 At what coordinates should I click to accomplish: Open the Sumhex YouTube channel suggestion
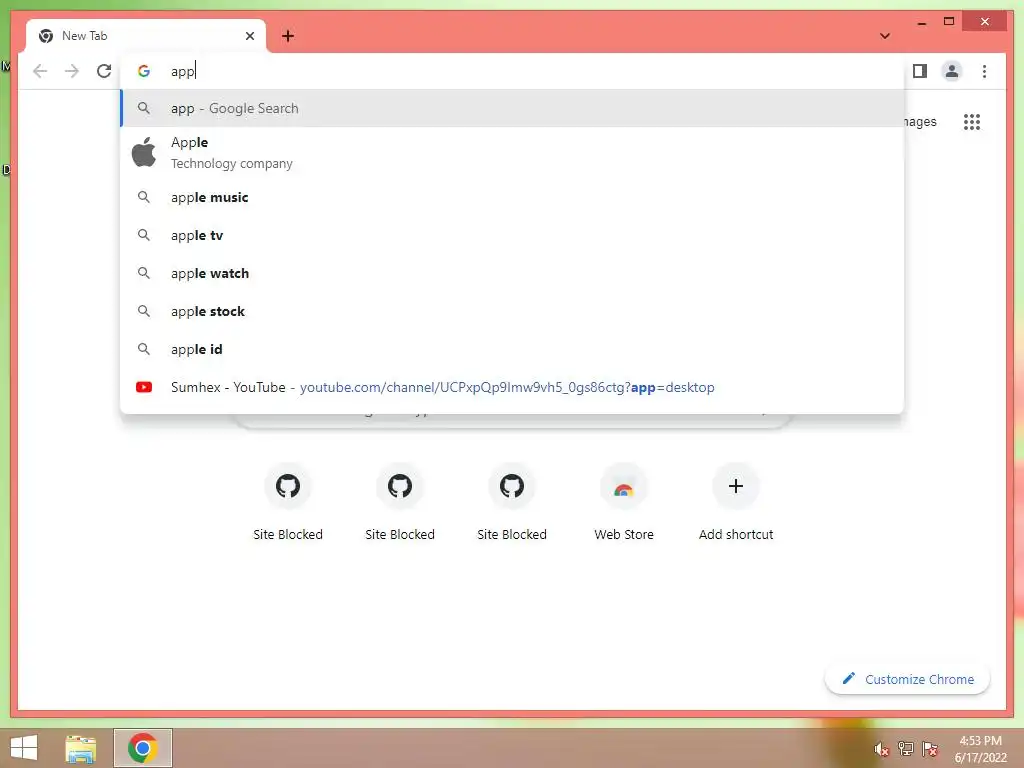click(513, 387)
